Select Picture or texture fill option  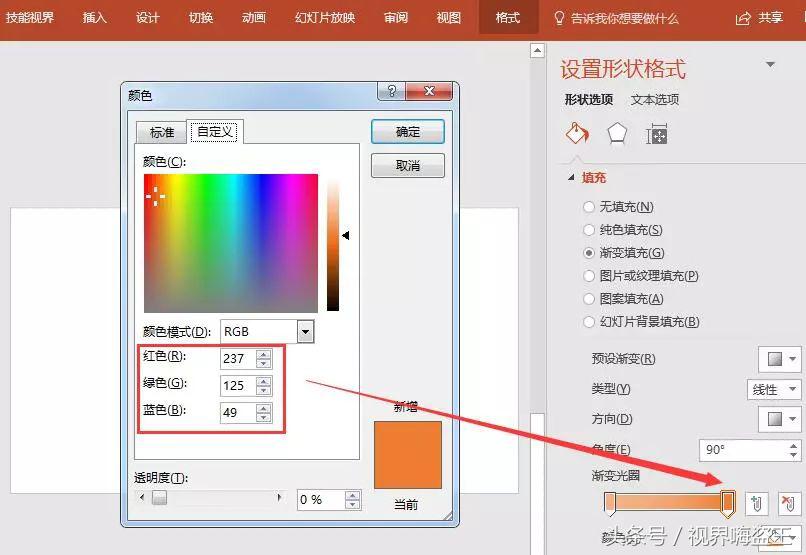(x=589, y=276)
